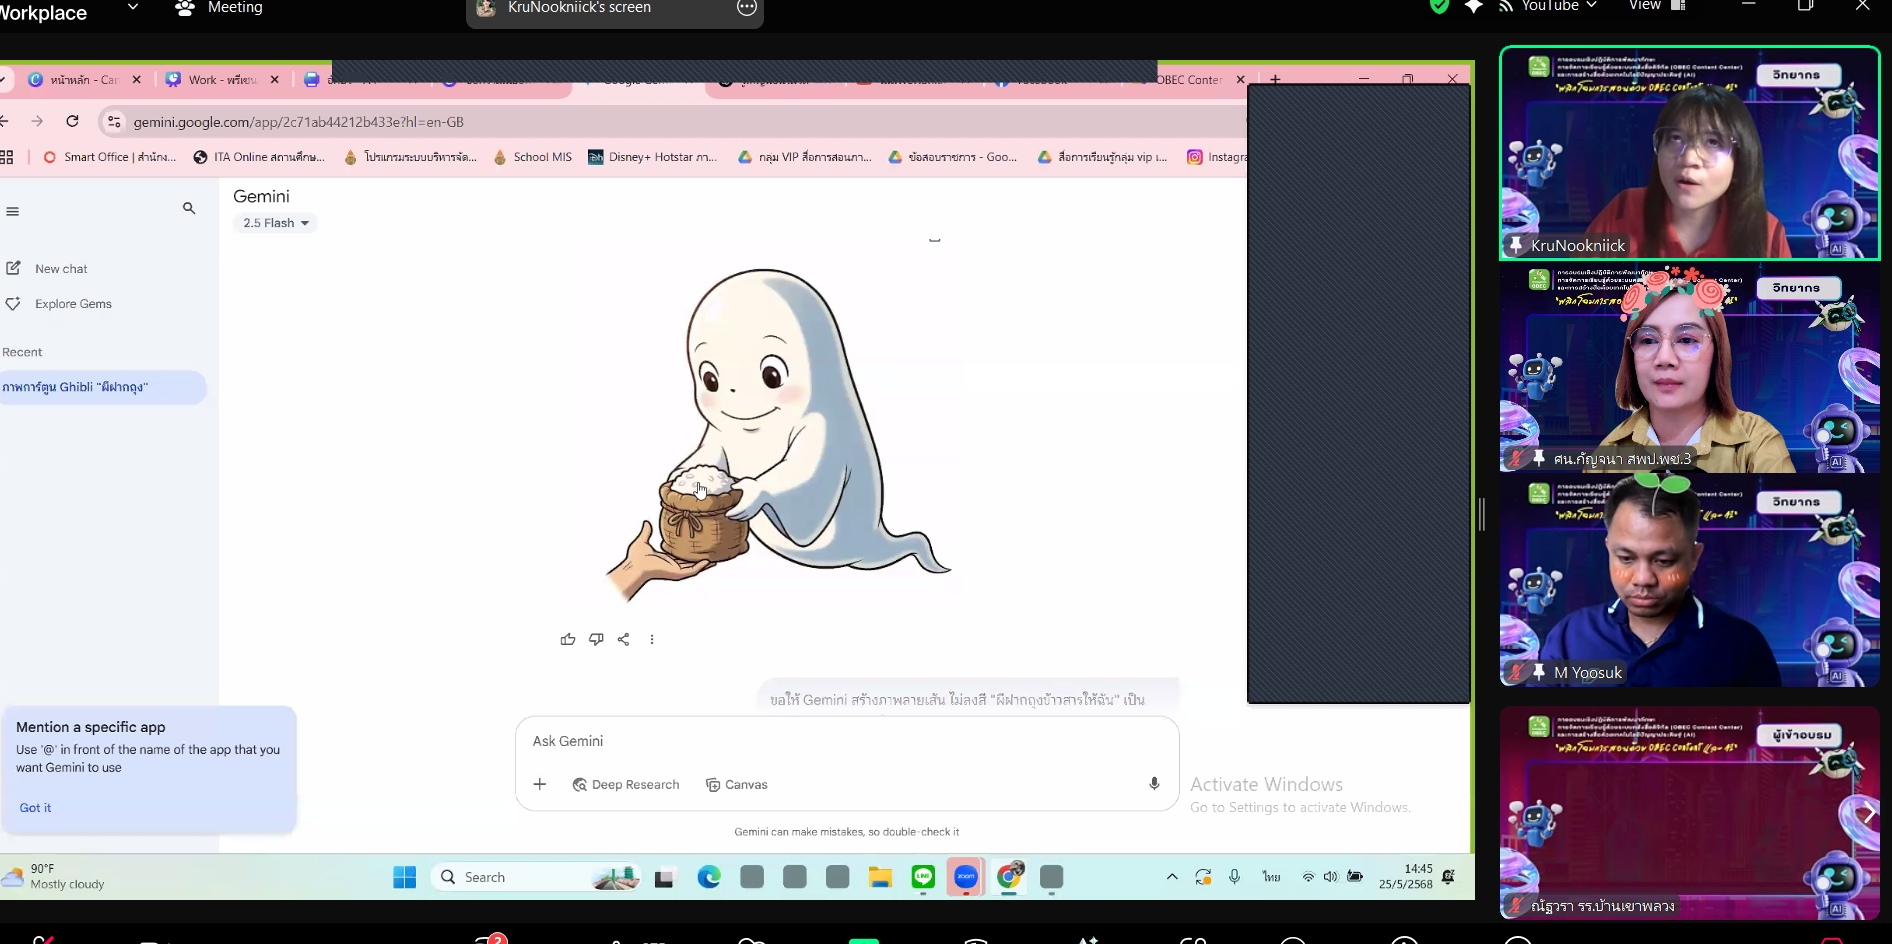The width and height of the screenshot is (1892, 944).
Task: Open ITA Online bookmark
Action: [259, 157]
